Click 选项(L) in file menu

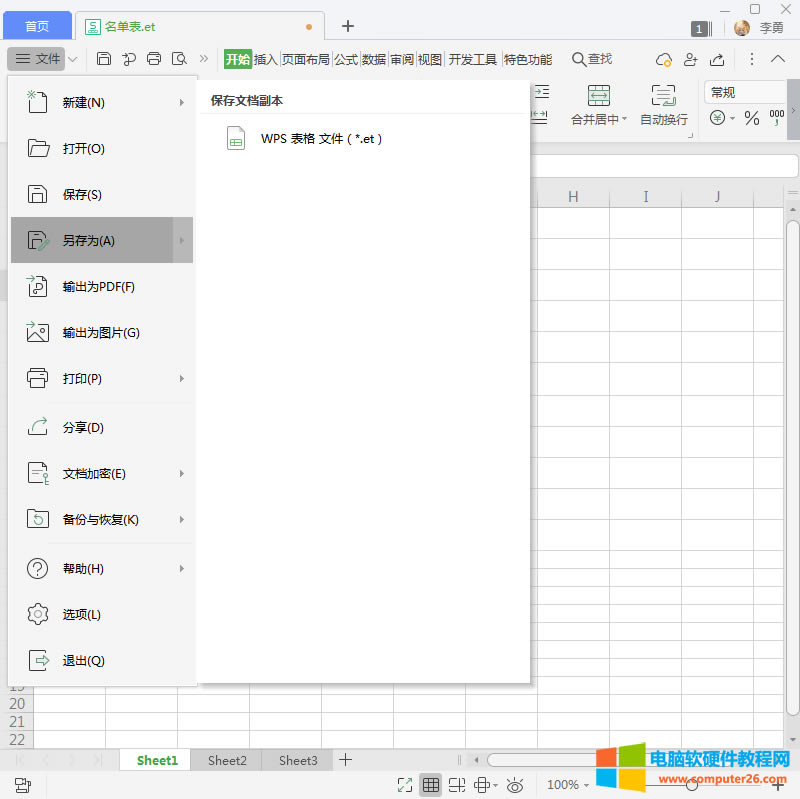pyautogui.click(x=82, y=615)
